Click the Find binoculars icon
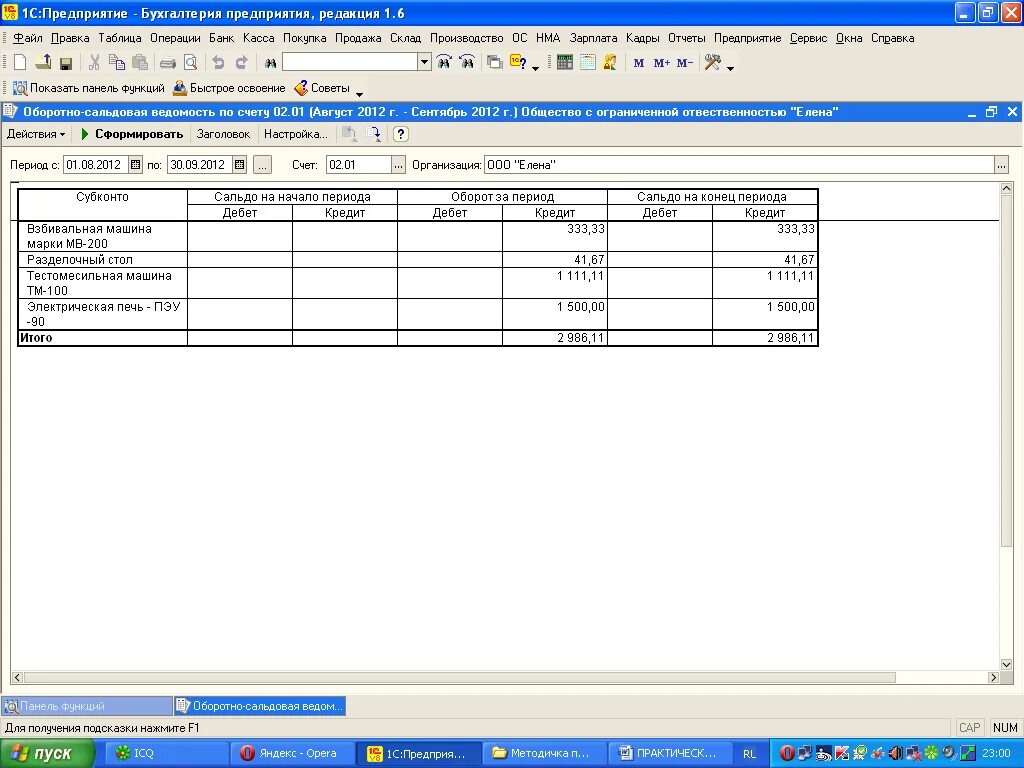 270,63
